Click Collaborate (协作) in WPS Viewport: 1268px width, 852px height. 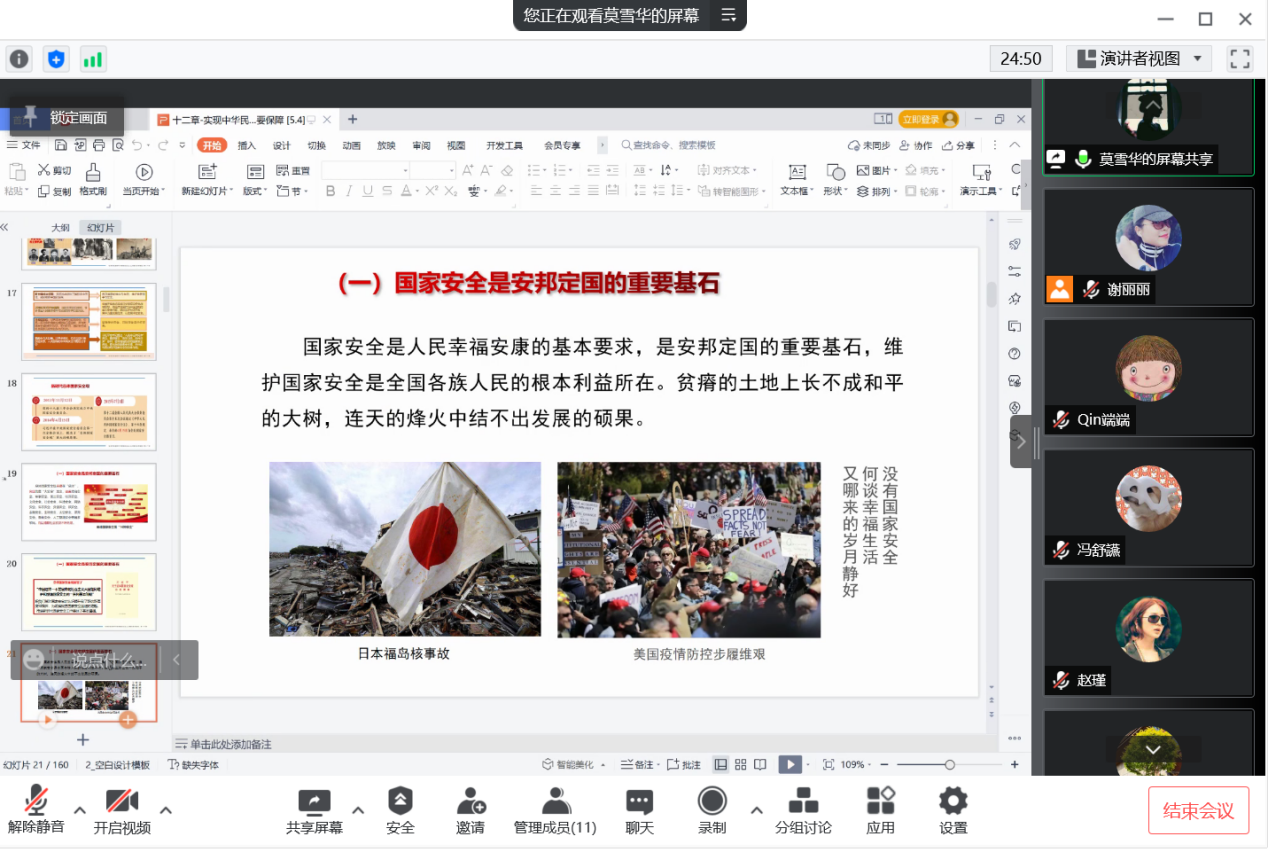pyautogui.click(x=916, y=146)
